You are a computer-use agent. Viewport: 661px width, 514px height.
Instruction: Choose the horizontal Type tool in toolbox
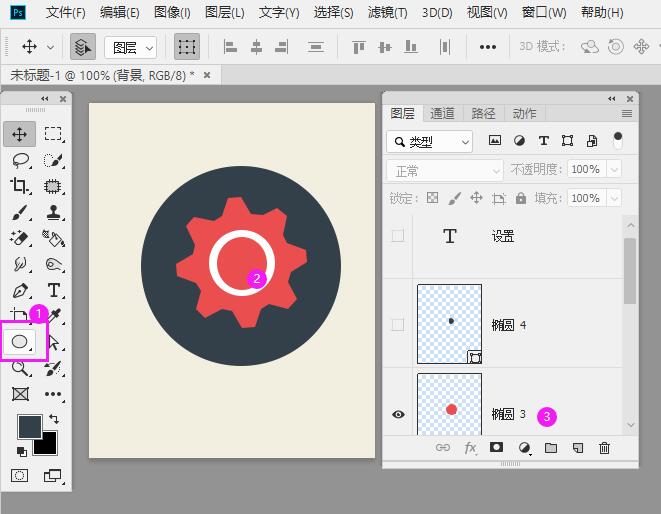click(53, 290)
